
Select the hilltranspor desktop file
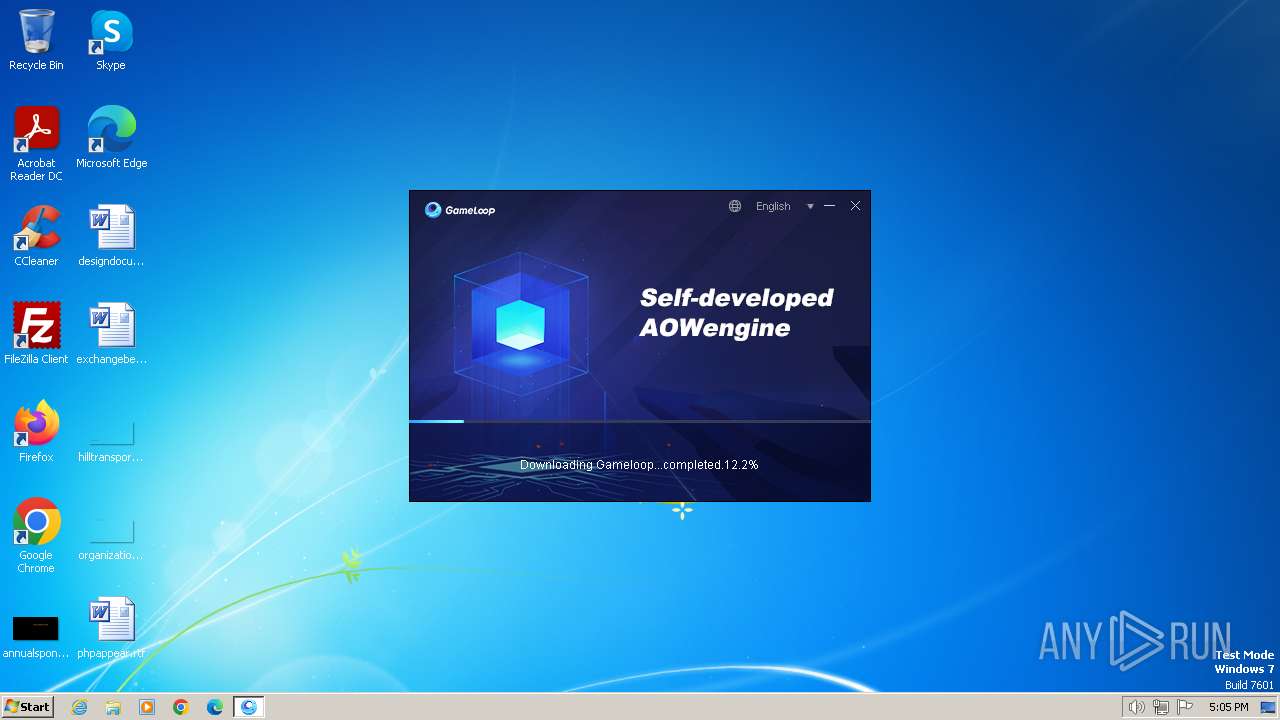[x=111, y=438]
